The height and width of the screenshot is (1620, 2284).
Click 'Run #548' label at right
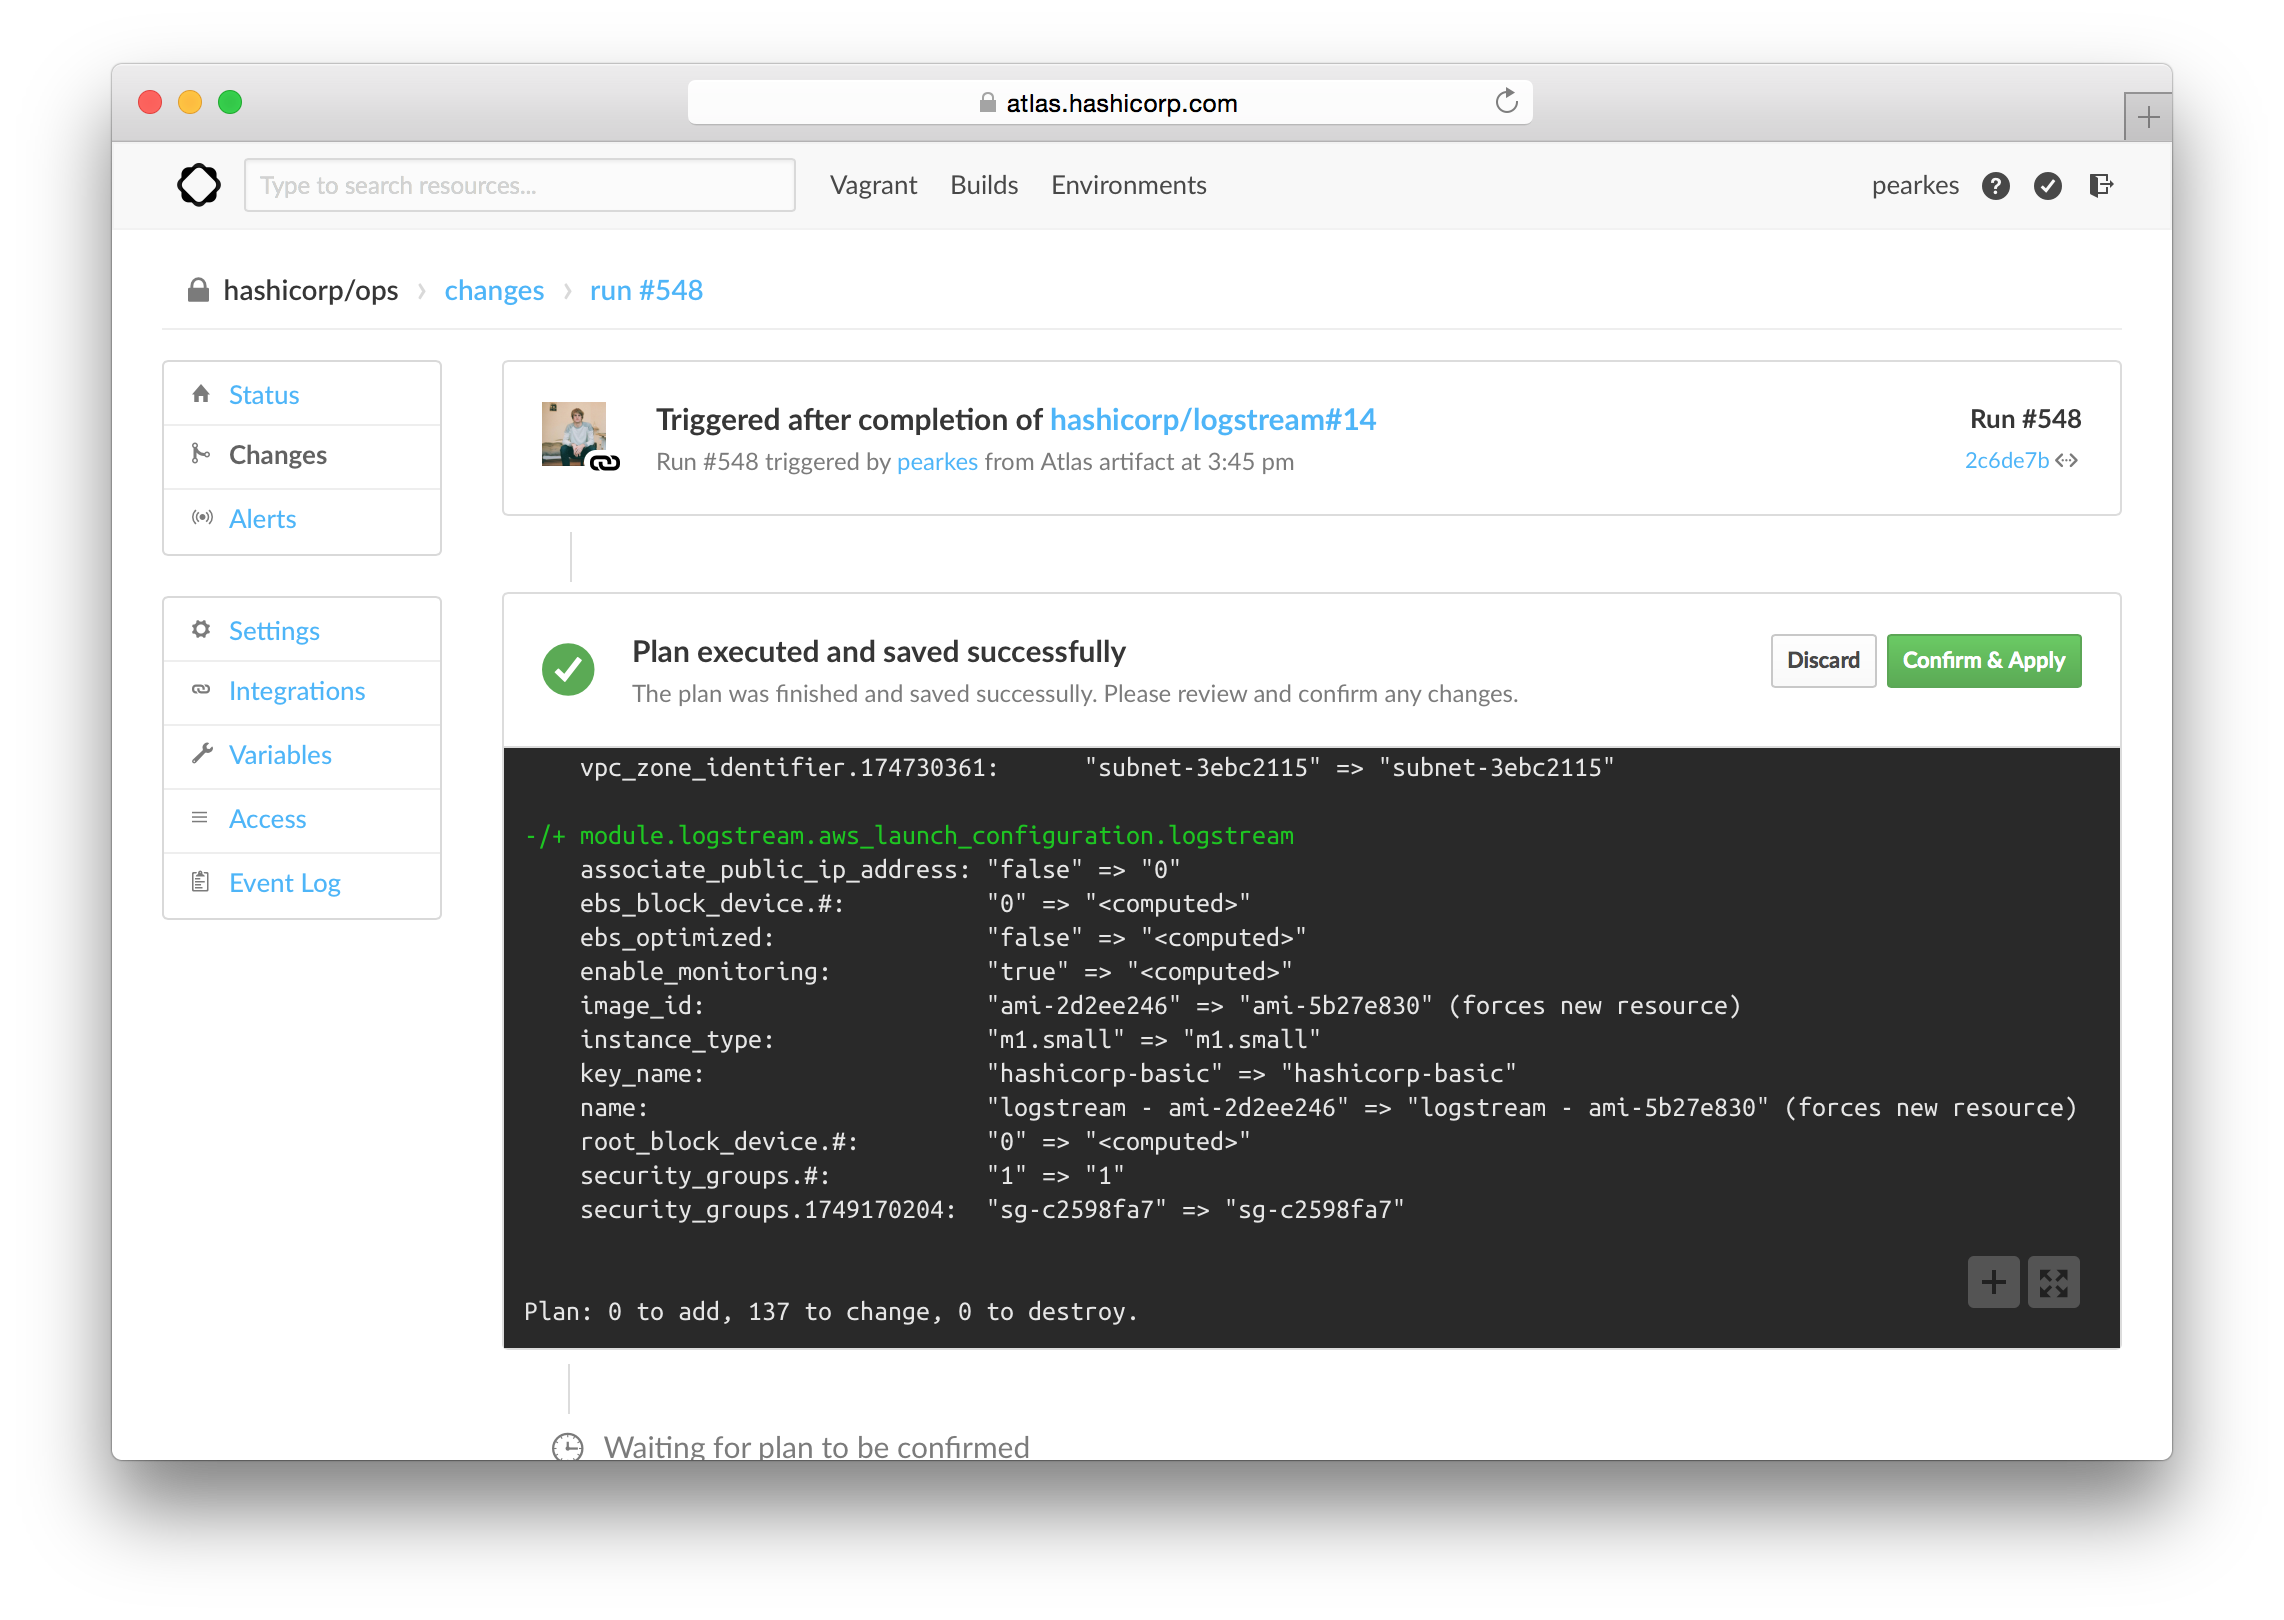(x=2025, y=420)
